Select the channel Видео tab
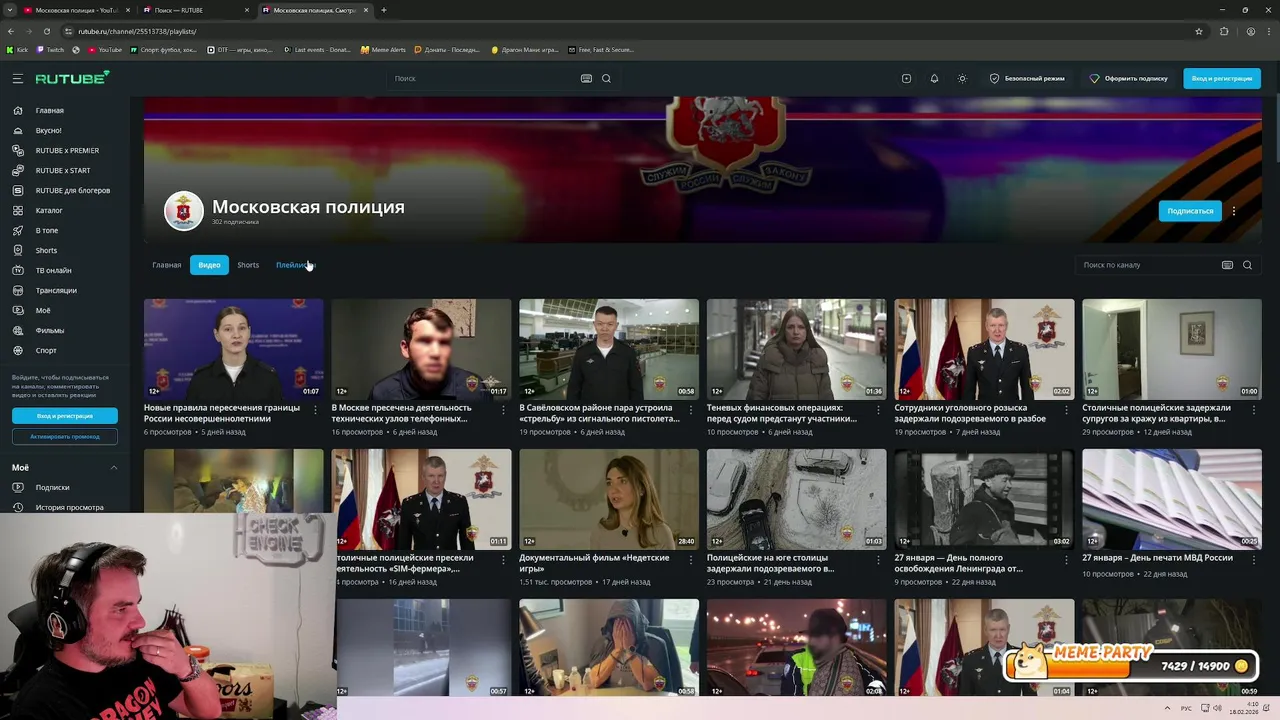Screen dimensions: 1280x720 pyautogui.click(x=209, y=265)
